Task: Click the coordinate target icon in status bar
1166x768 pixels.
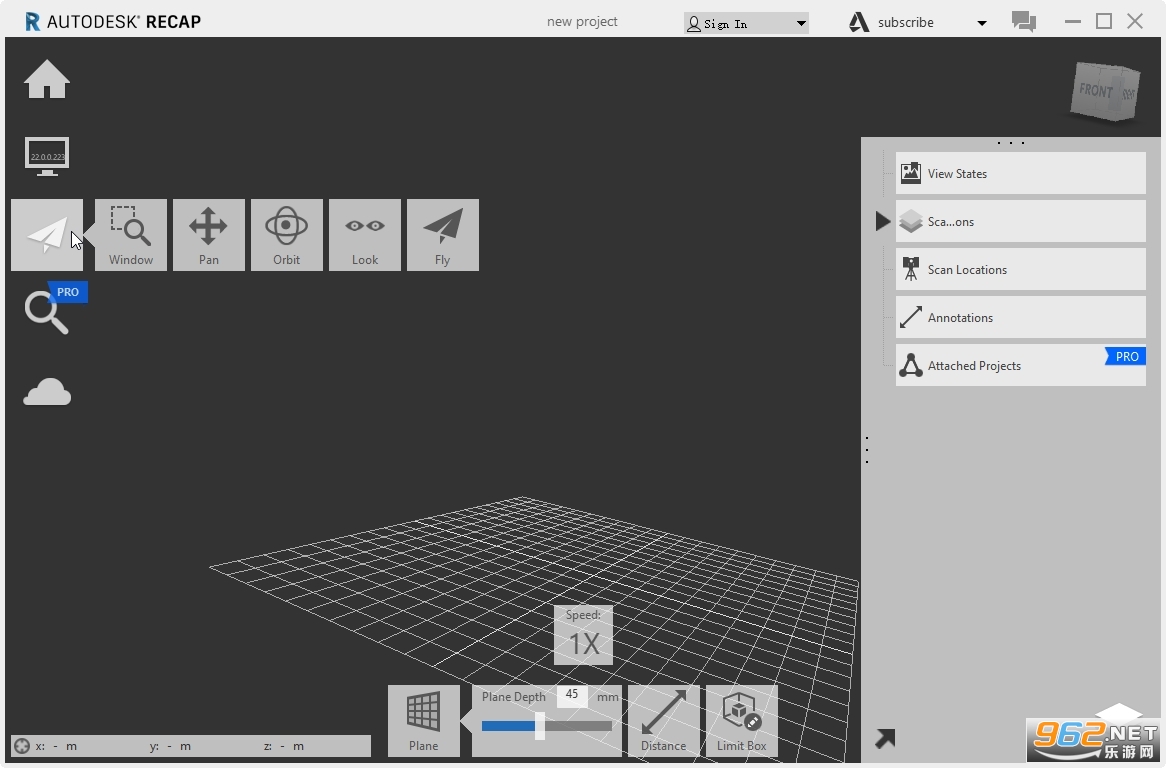Action: coord(22,746)
